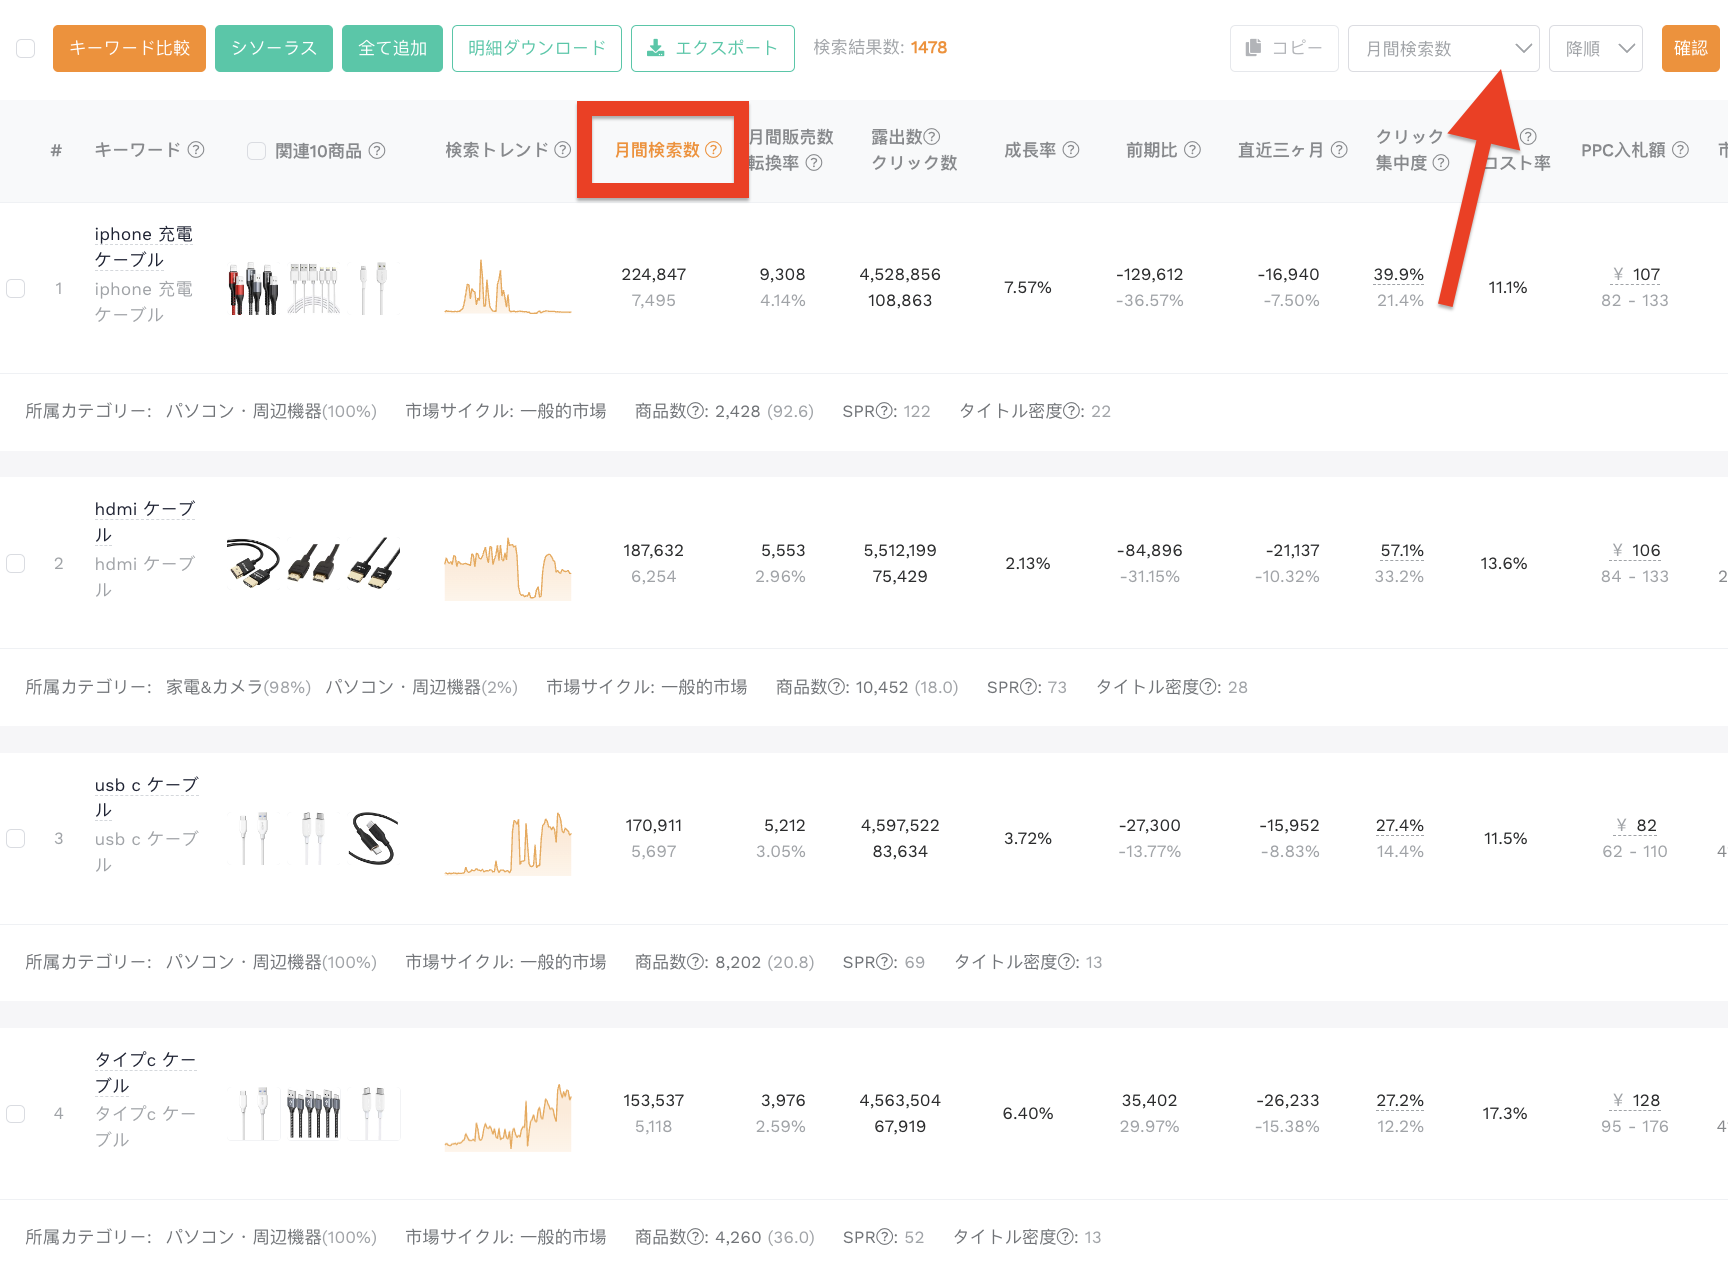Open the 降順 sort order dropdown
Viewport: 1728px width, 1264px height.
point(1596,48)
